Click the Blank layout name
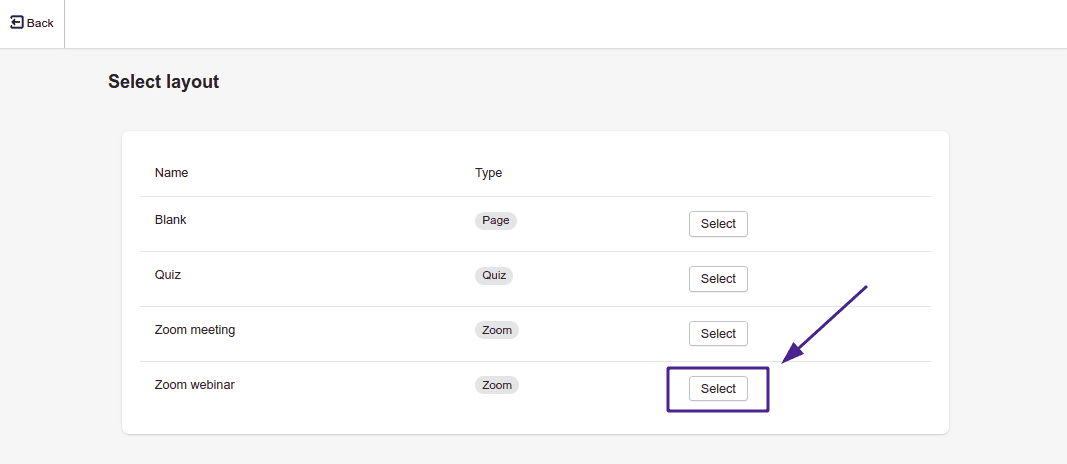The image size is (1067, 464). (170, 220)
